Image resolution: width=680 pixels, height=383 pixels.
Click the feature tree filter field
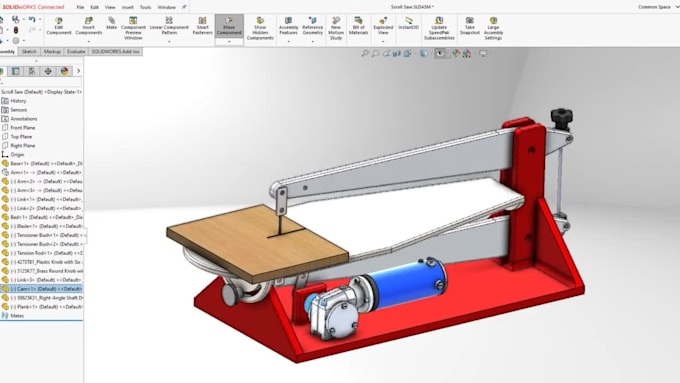42,82
